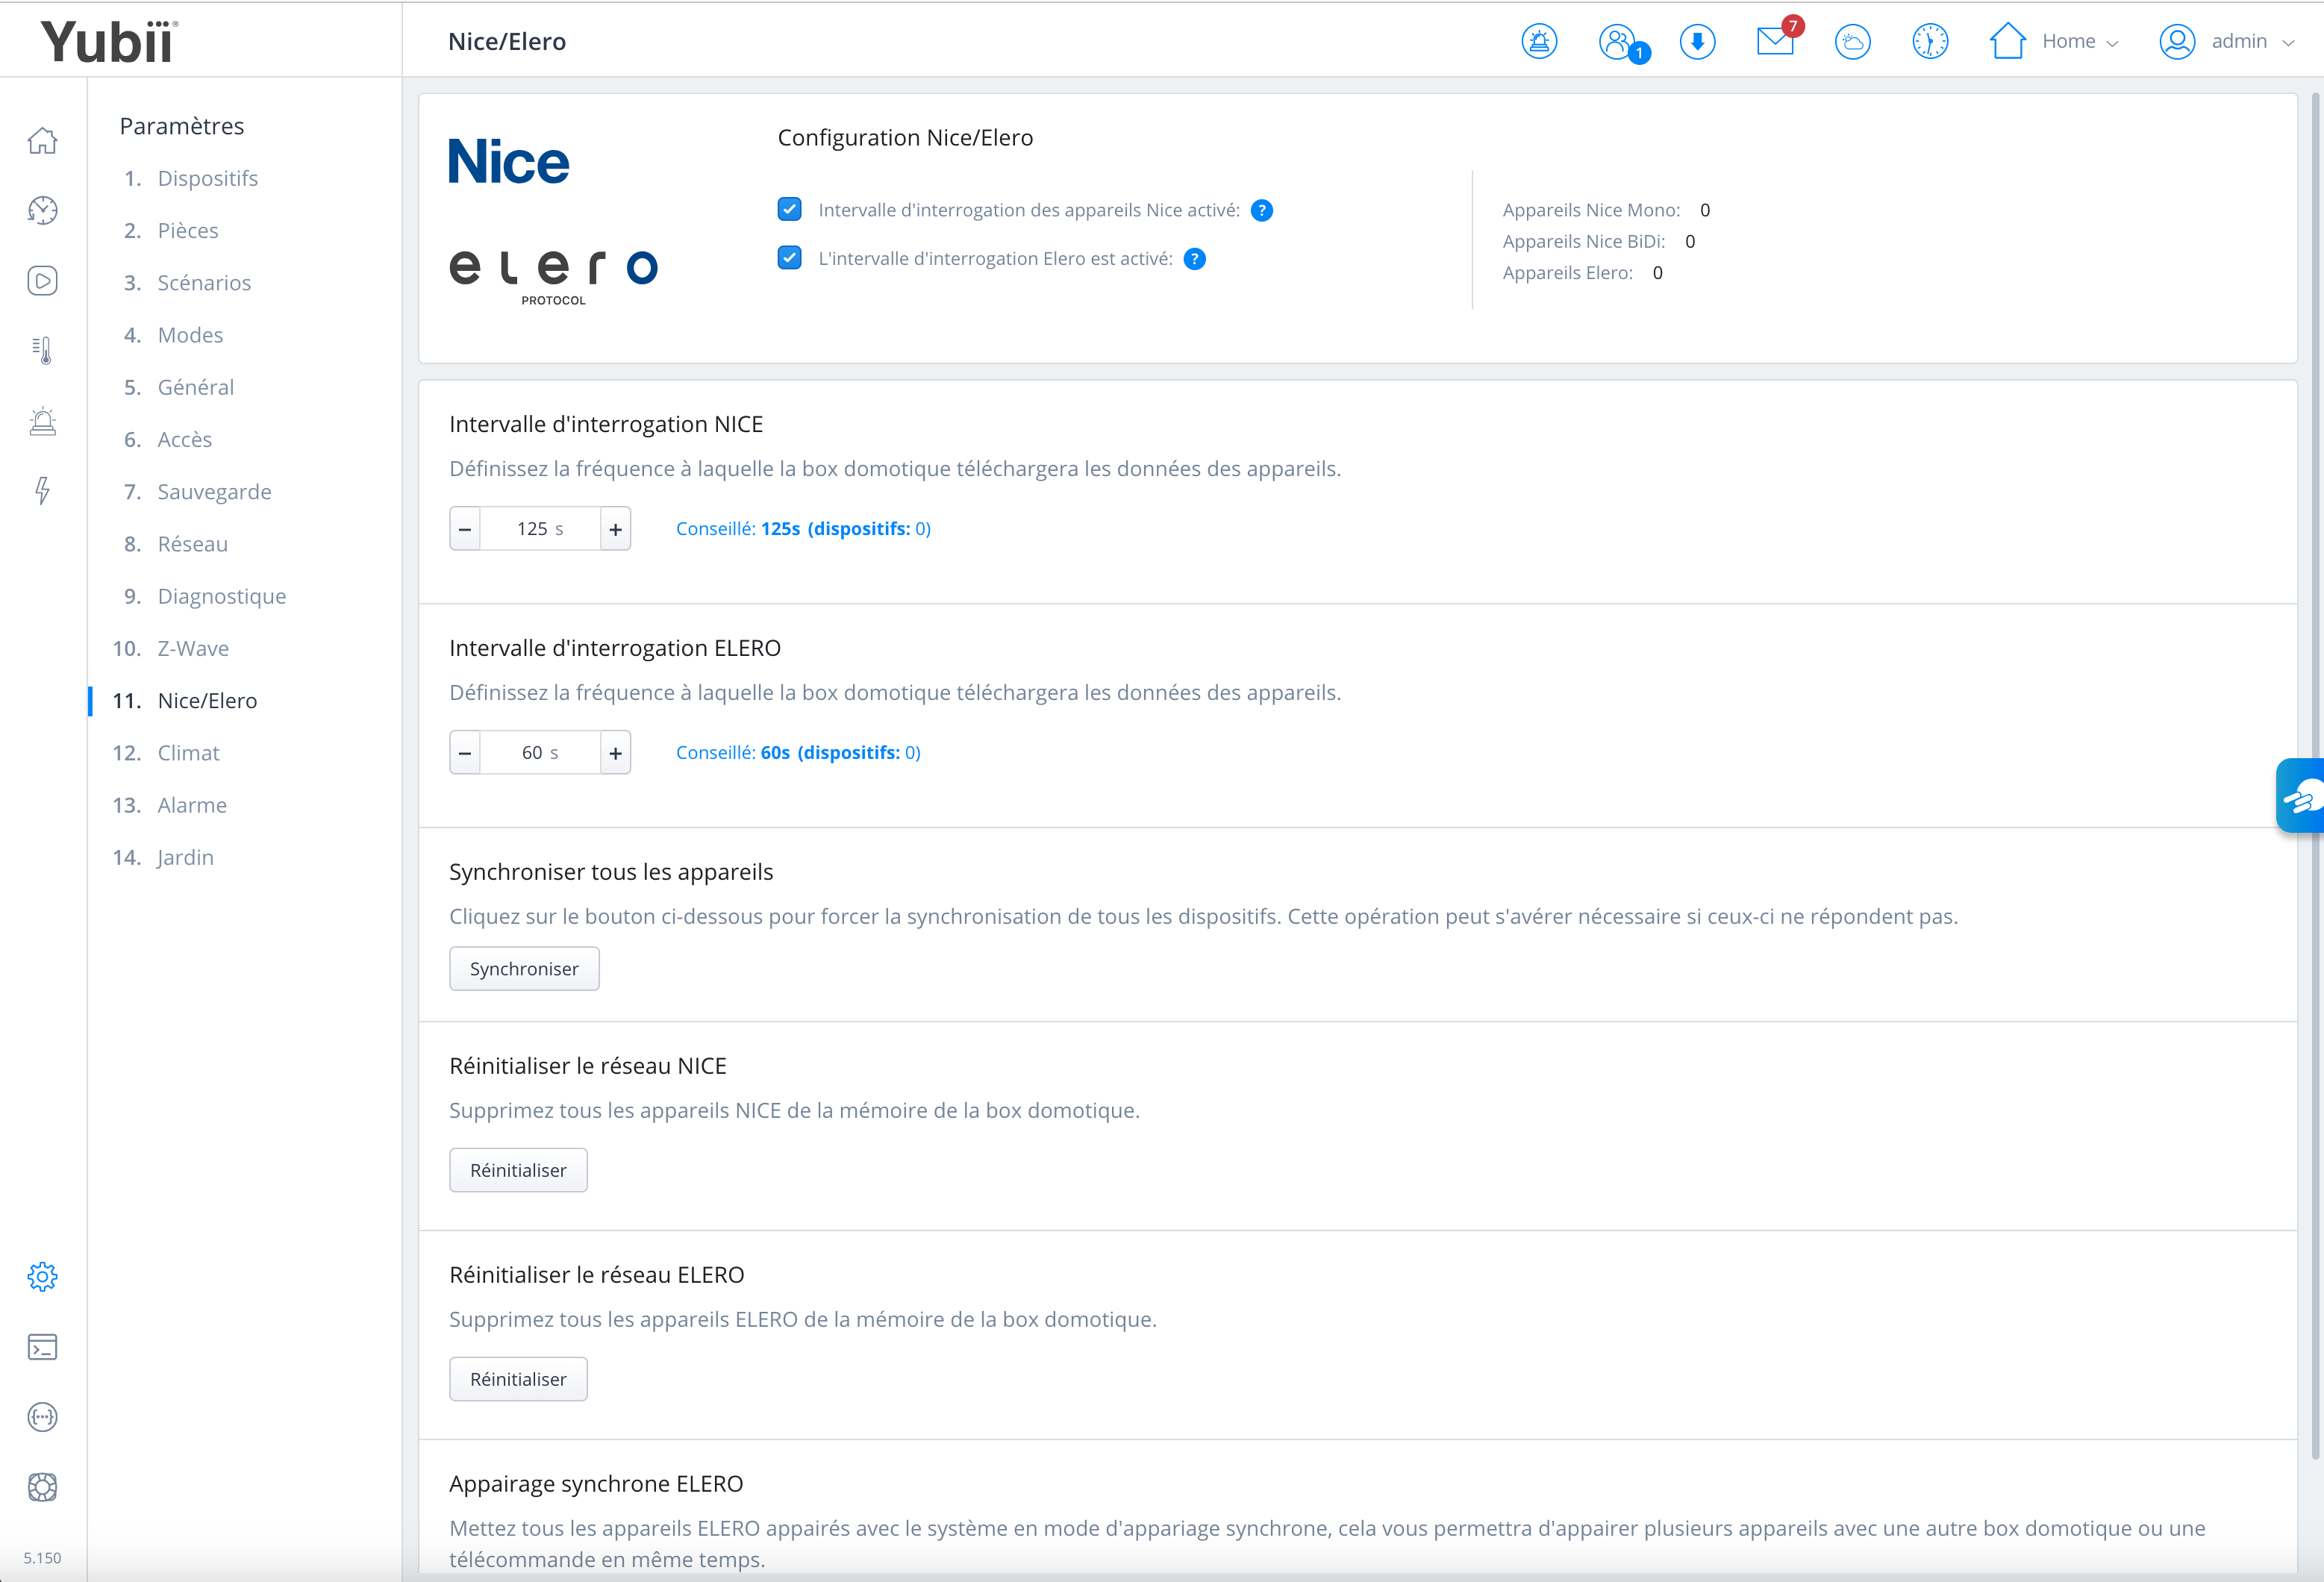Screen dimensions: 2324x1582
Task: Open Climat settings
Action: click(x=188, y=753)
